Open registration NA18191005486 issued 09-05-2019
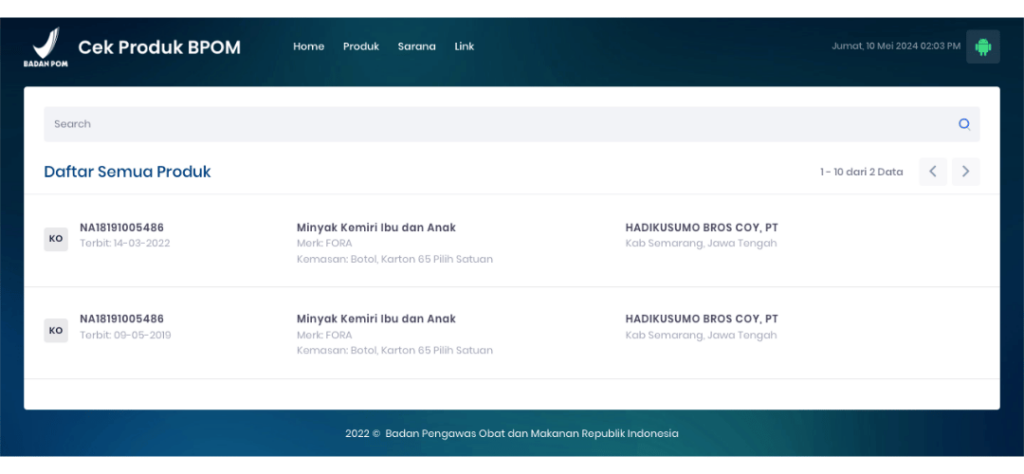 [122, 319]
